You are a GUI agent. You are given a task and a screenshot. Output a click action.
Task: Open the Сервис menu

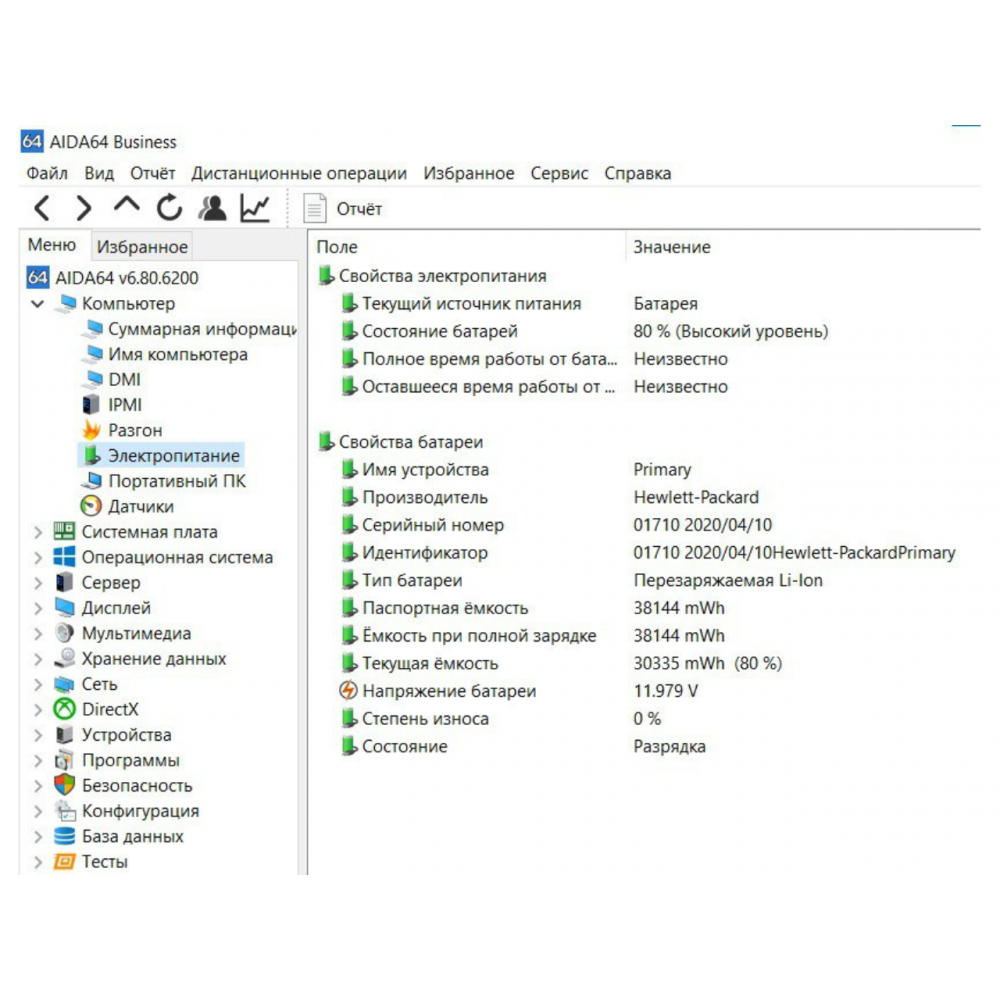tap(559, 173)
